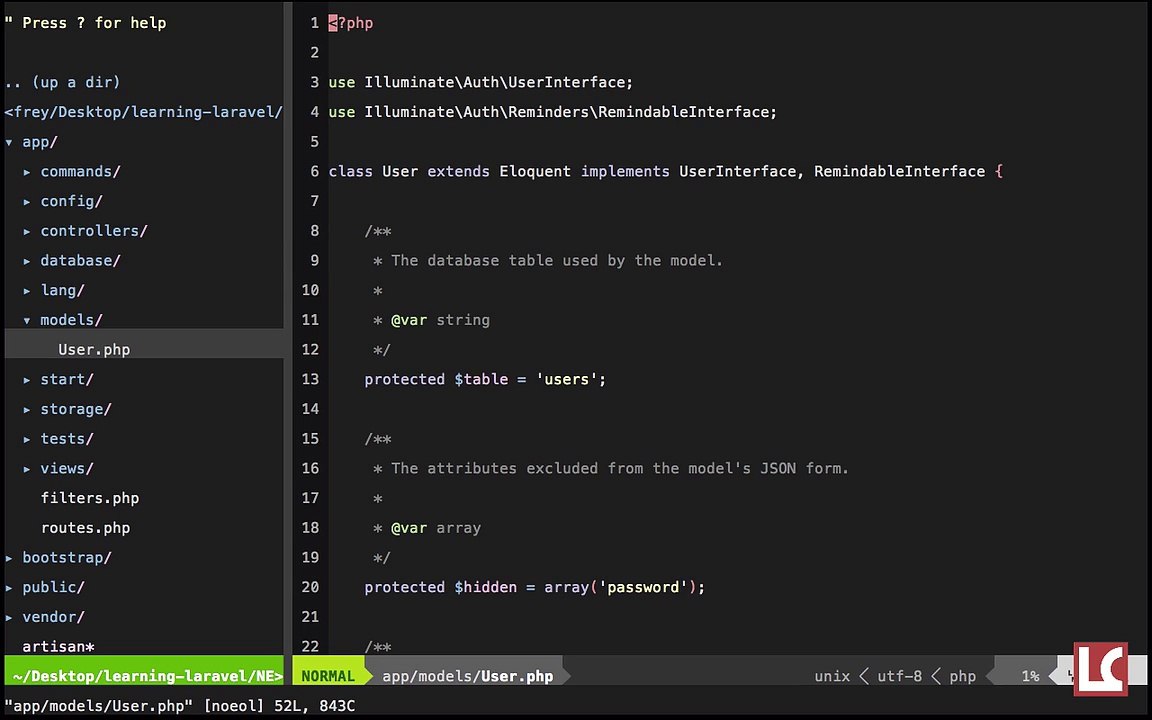Viewport: 1152px width, 720px height.
Task: Click app/models/User.php in status line
Action: click(x=467, y=676)
